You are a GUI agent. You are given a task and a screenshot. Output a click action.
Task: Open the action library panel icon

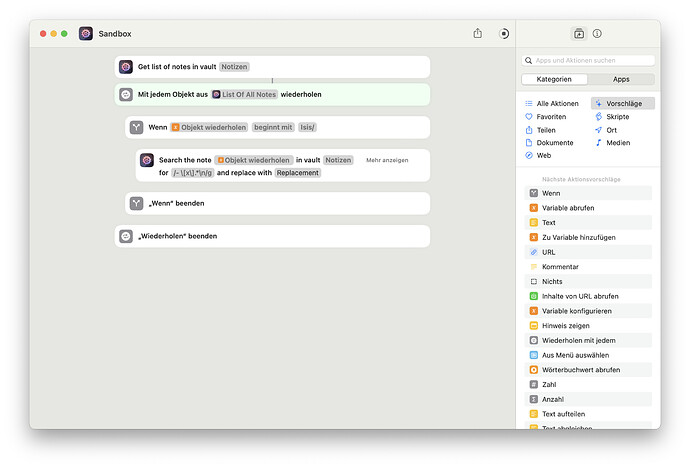(579, 33)
